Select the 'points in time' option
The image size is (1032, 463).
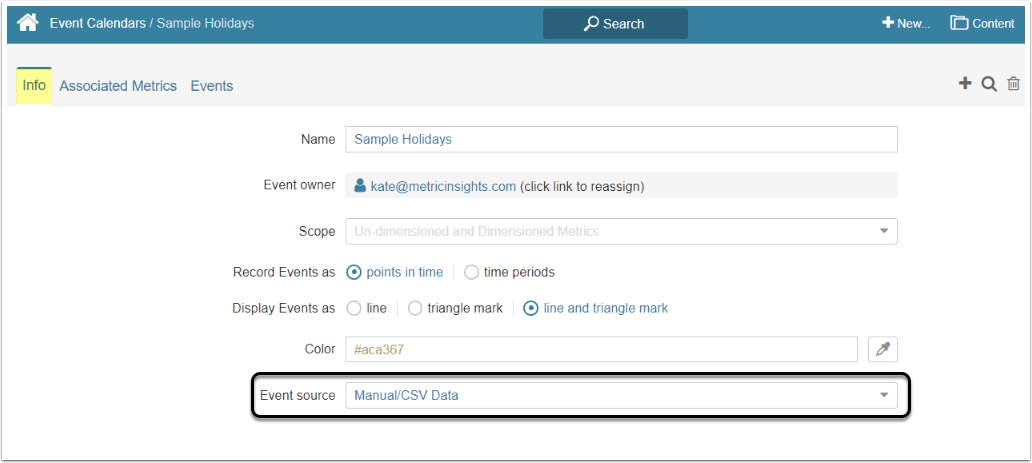pyautogui.click(x=354, y=272)
